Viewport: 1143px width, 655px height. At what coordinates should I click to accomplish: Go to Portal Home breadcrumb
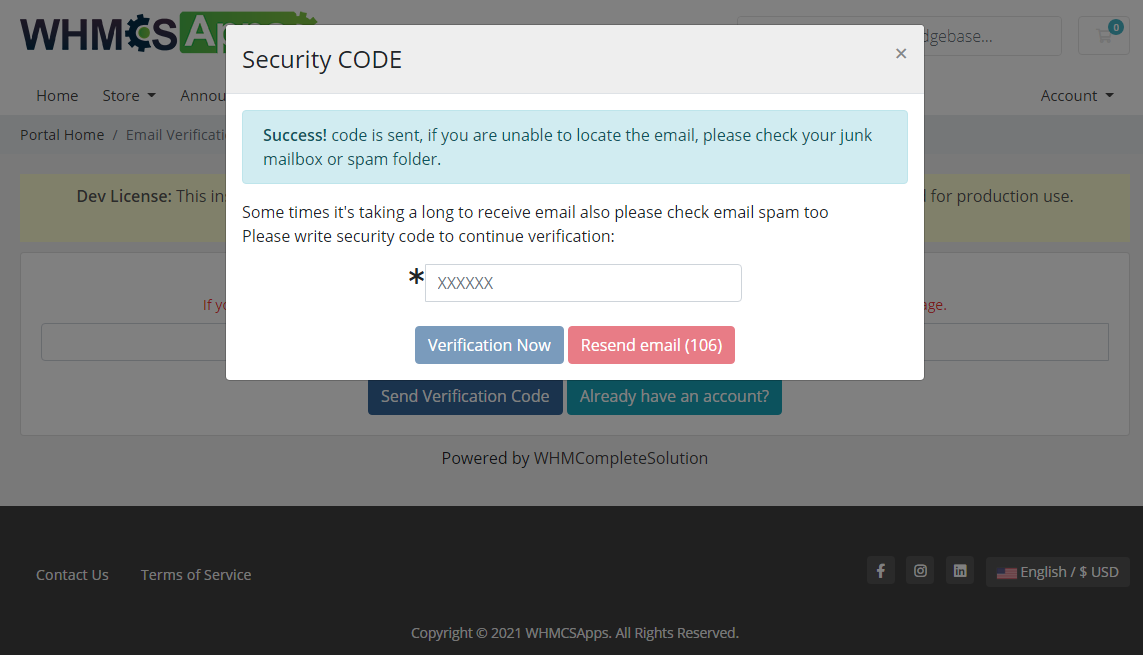pos(62,135)
